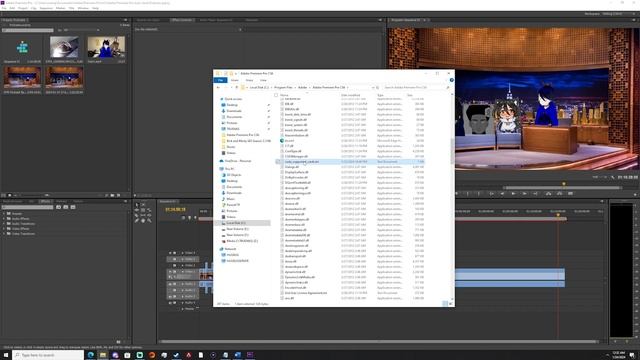Click Play in the Program monitor
The image size is (640, 360).
point(513,193)
